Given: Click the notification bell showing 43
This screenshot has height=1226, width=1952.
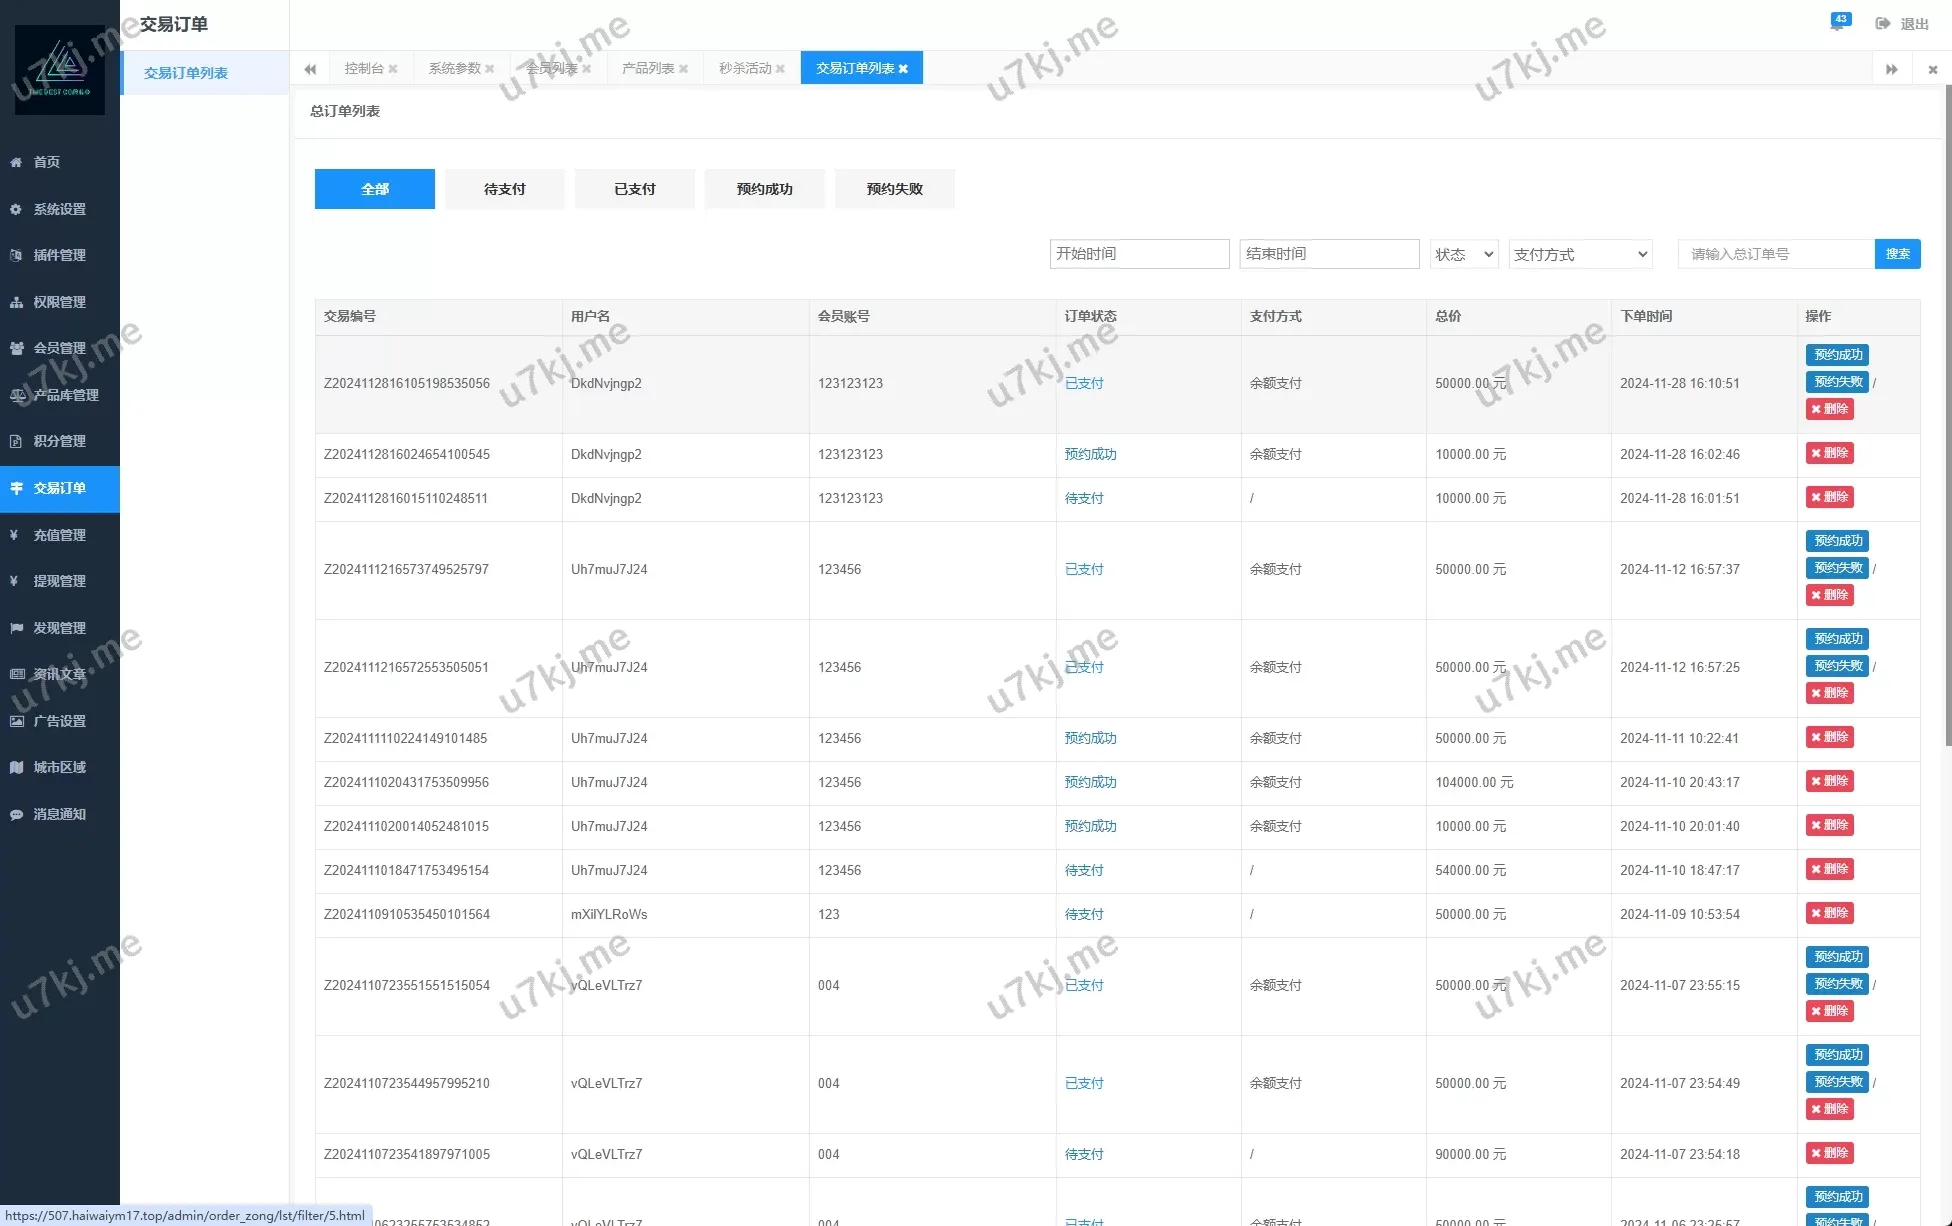Looking at the screenshot, I should click(x=1839, y=23).
